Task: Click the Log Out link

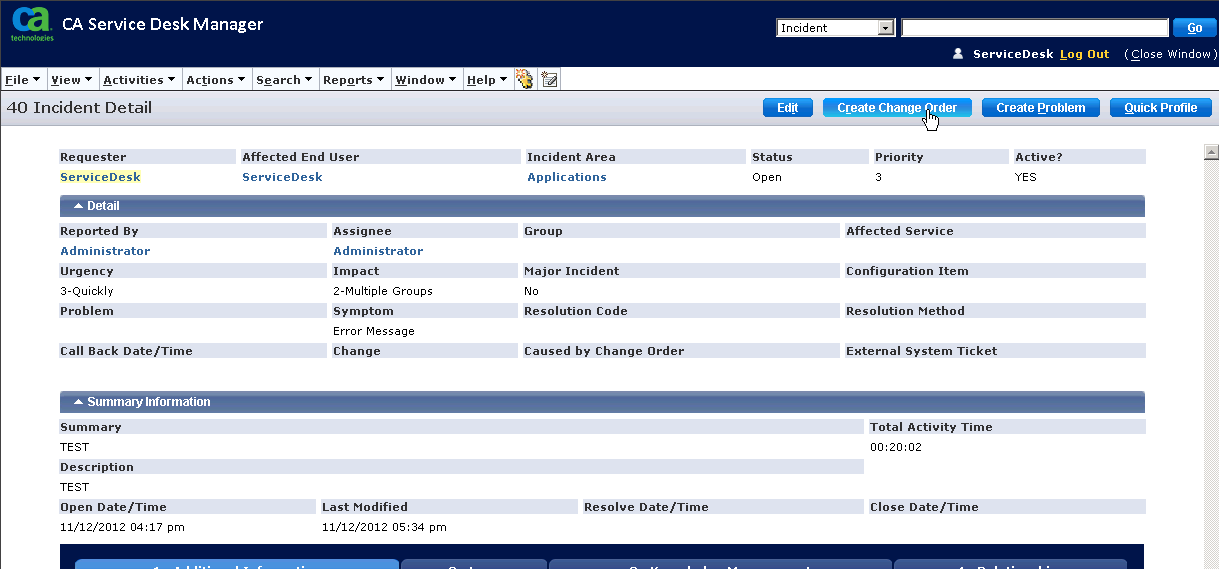Action: [1084, 54]
